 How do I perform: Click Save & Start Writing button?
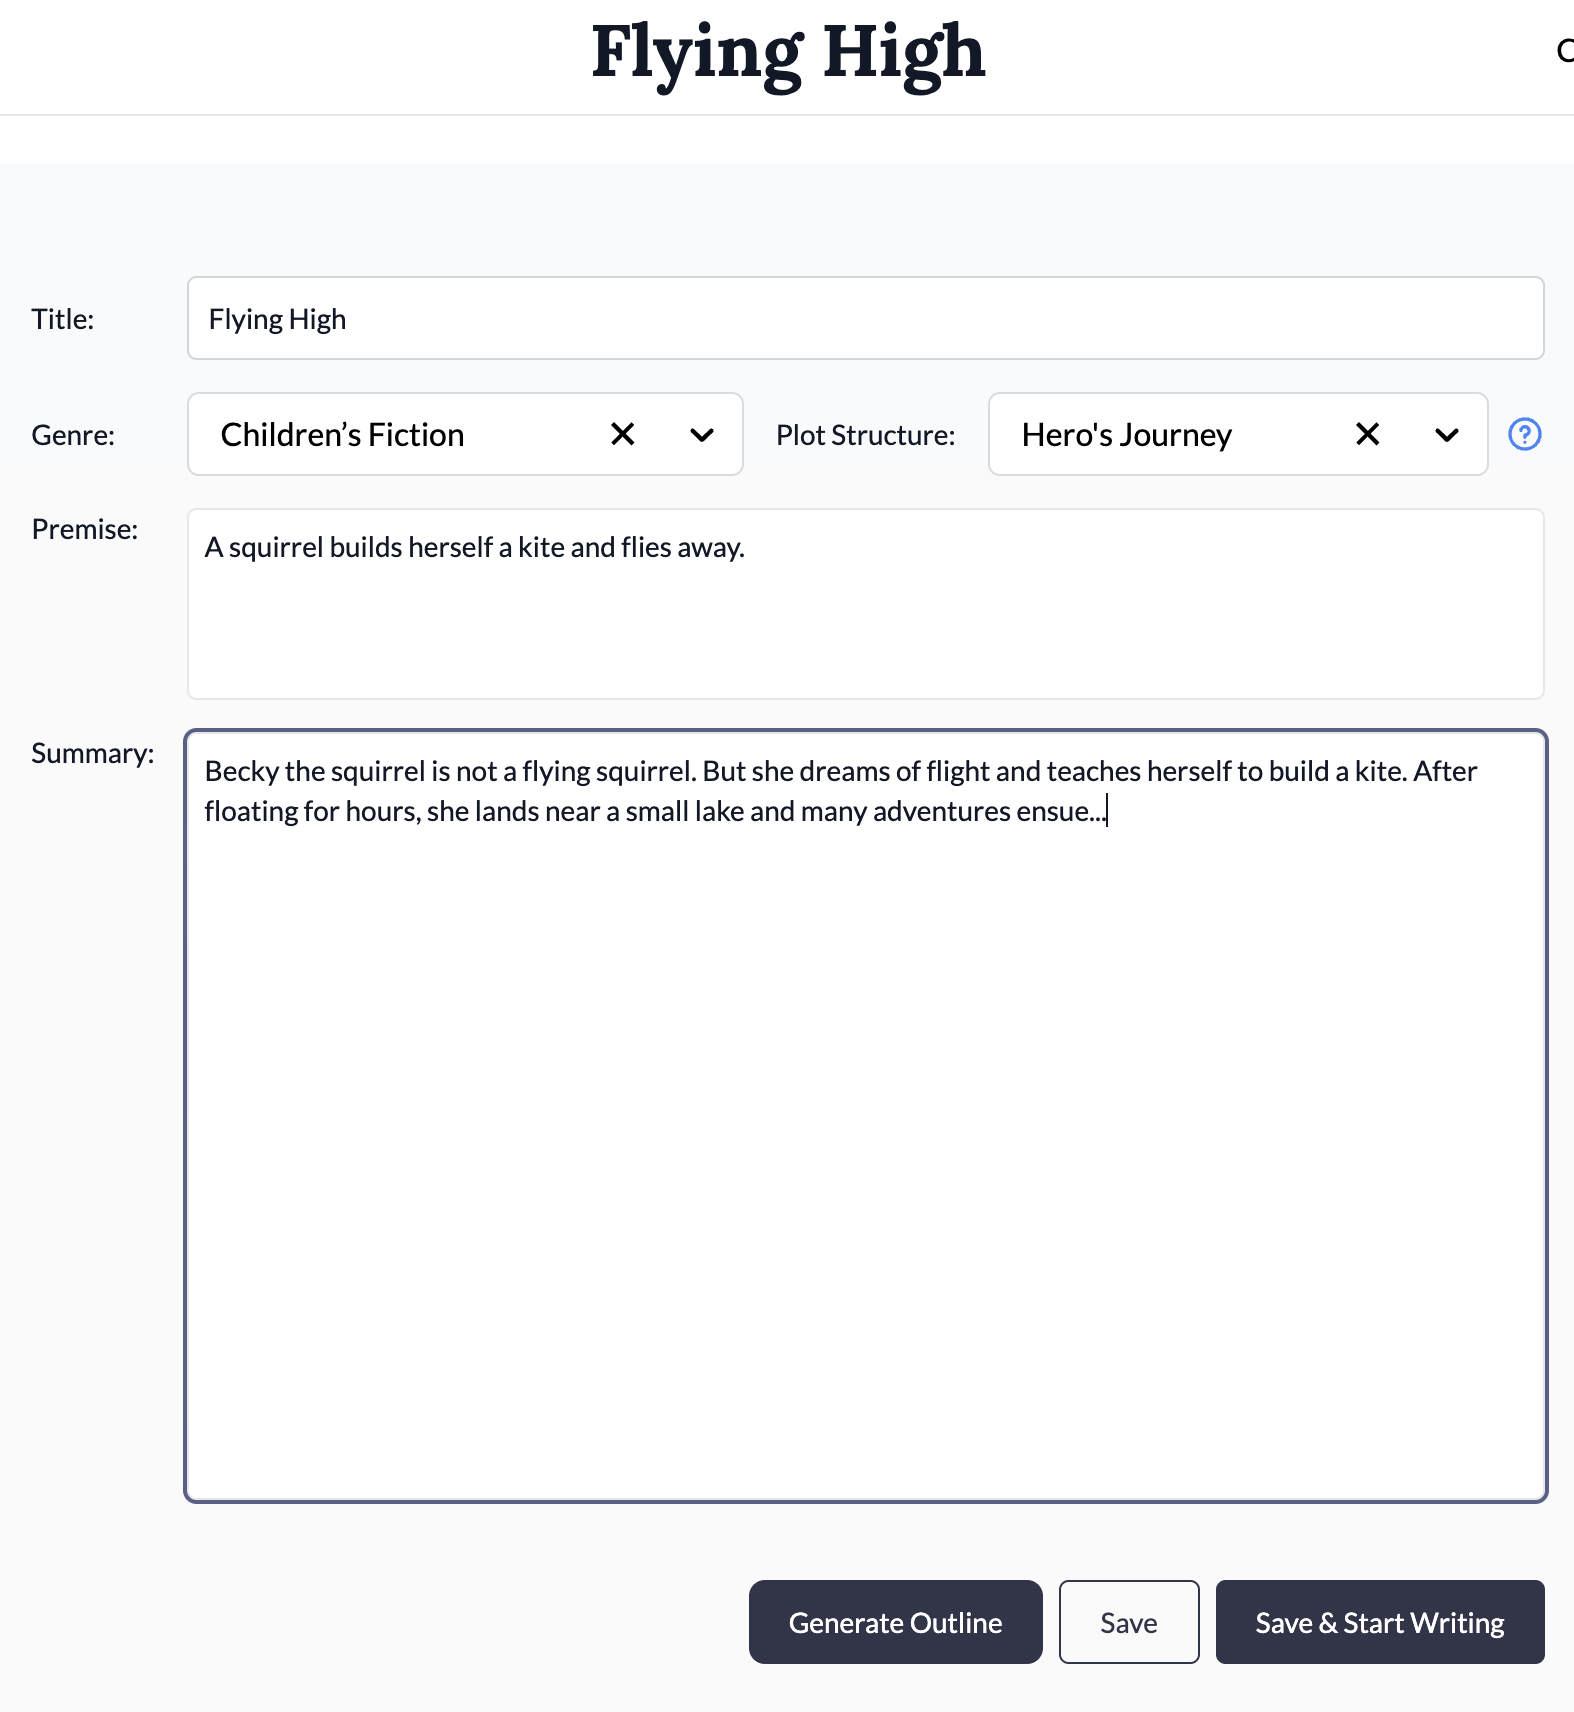coord(1380,1622)
